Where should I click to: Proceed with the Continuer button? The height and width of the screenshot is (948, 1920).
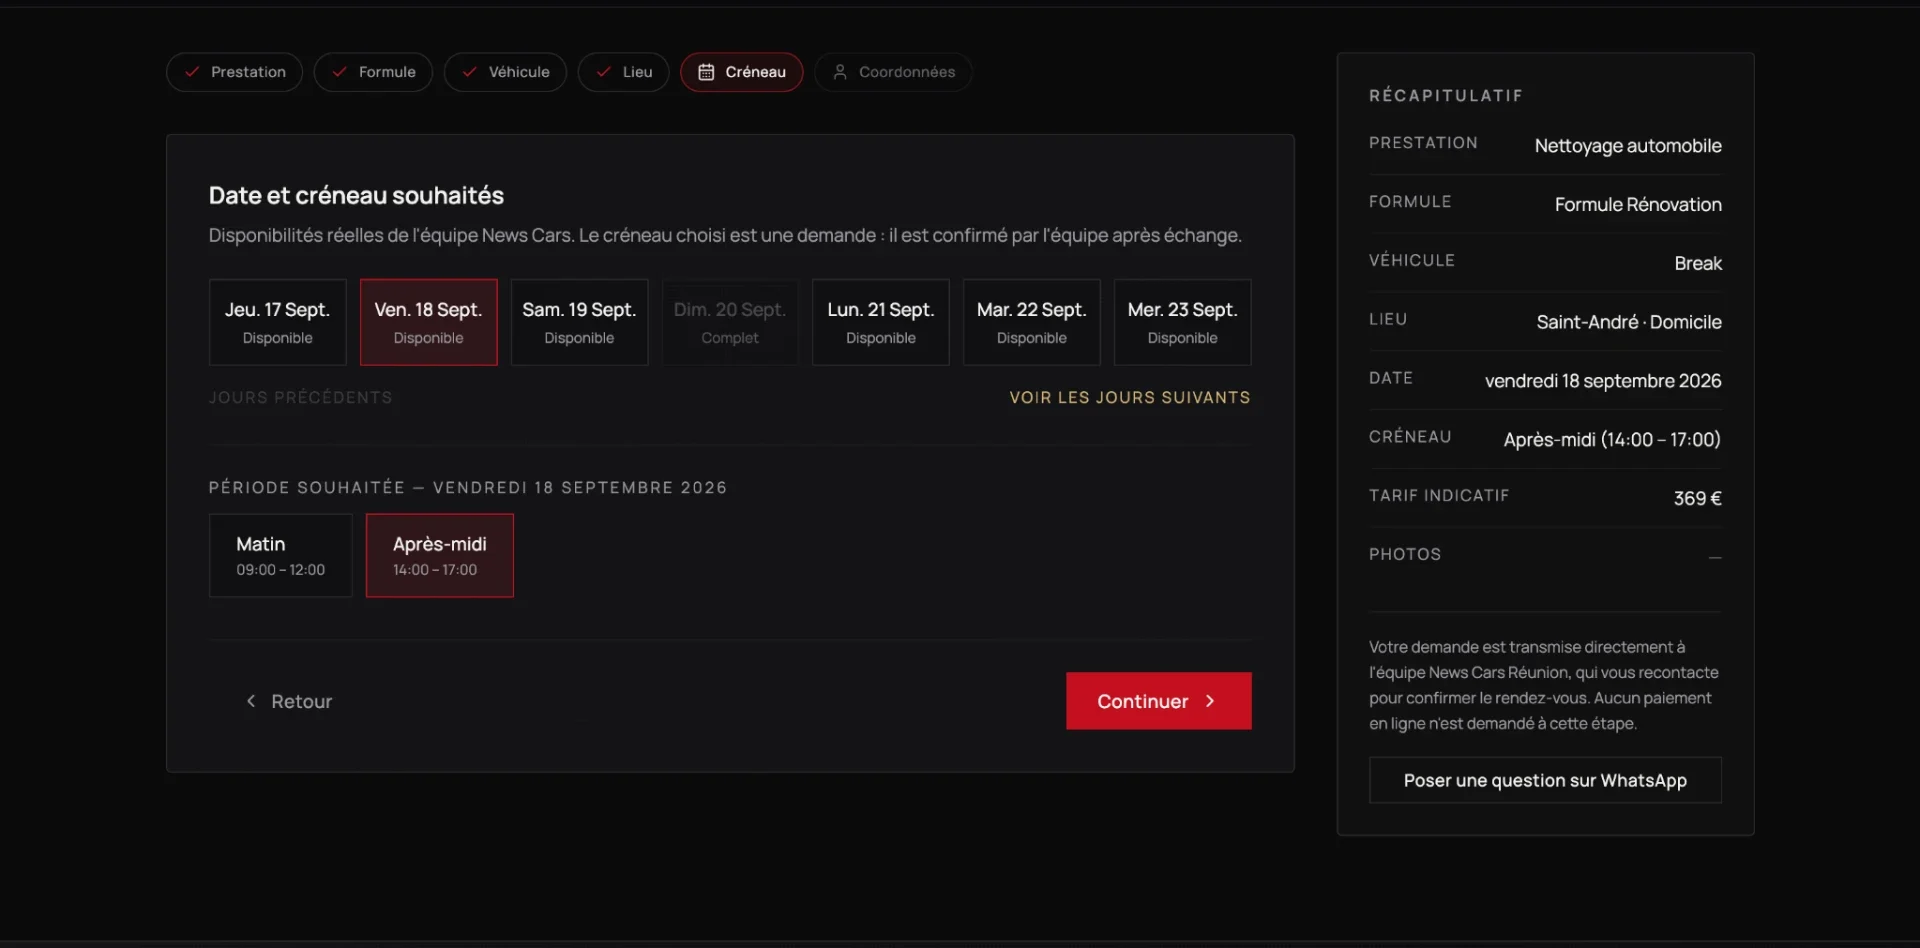click(1159, 701)
